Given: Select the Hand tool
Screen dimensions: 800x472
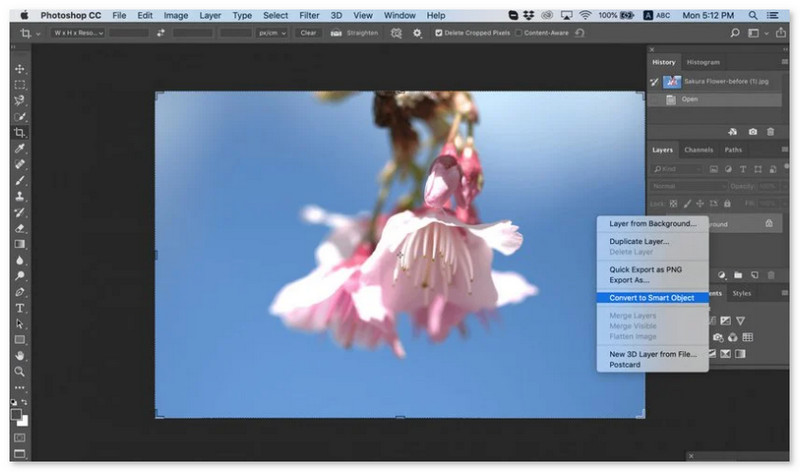Looking at the screenshot, I should (x=20, y=356).
